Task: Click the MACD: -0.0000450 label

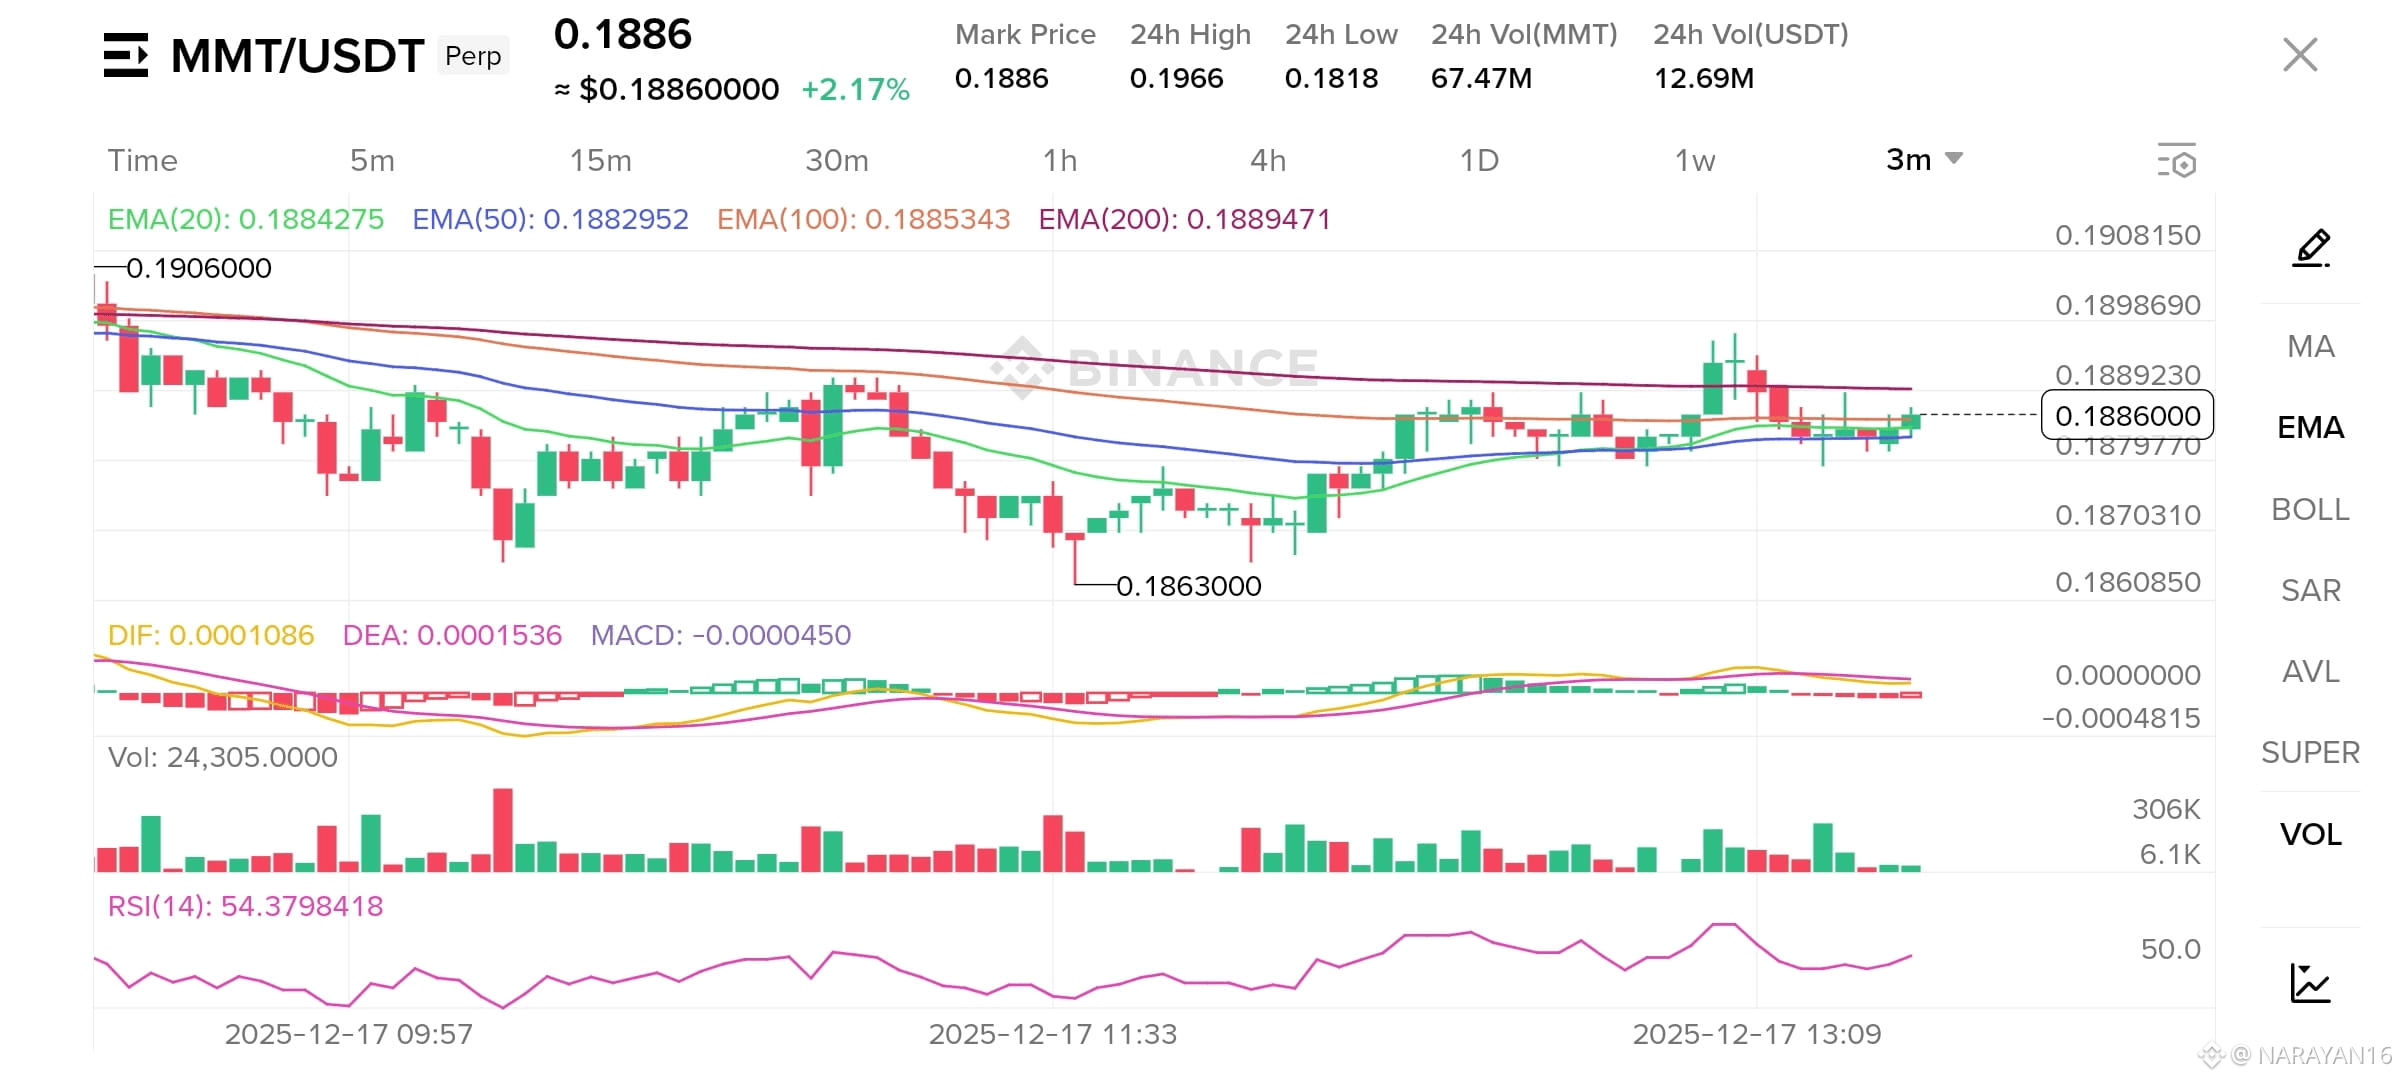Action: (721, 635)
